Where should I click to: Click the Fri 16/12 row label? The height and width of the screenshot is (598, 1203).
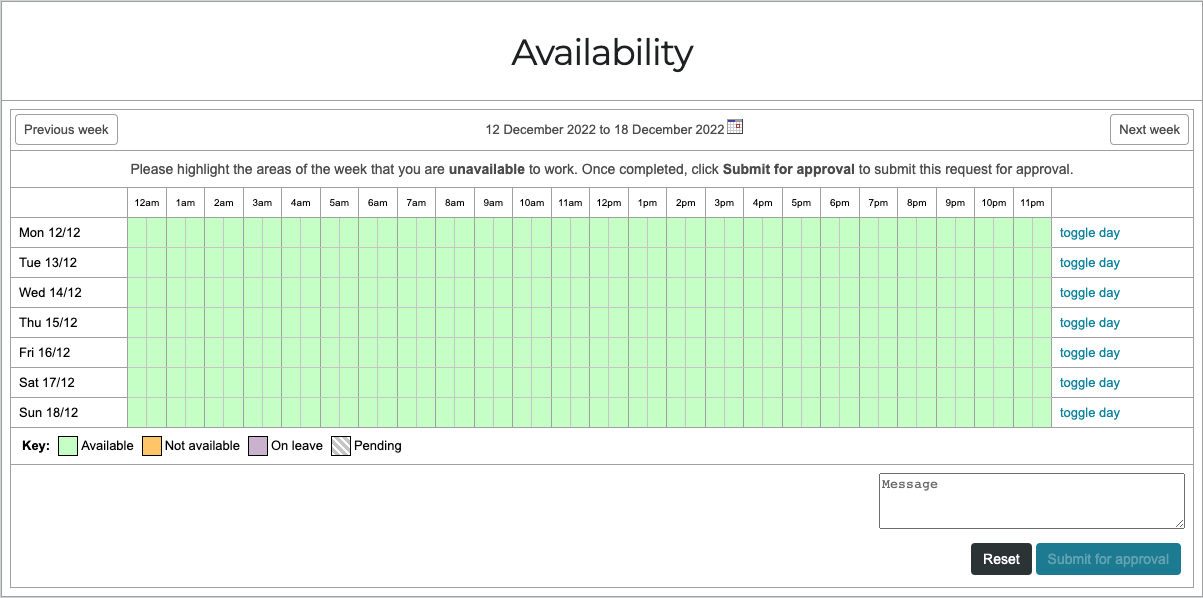(x=45, y=353)
